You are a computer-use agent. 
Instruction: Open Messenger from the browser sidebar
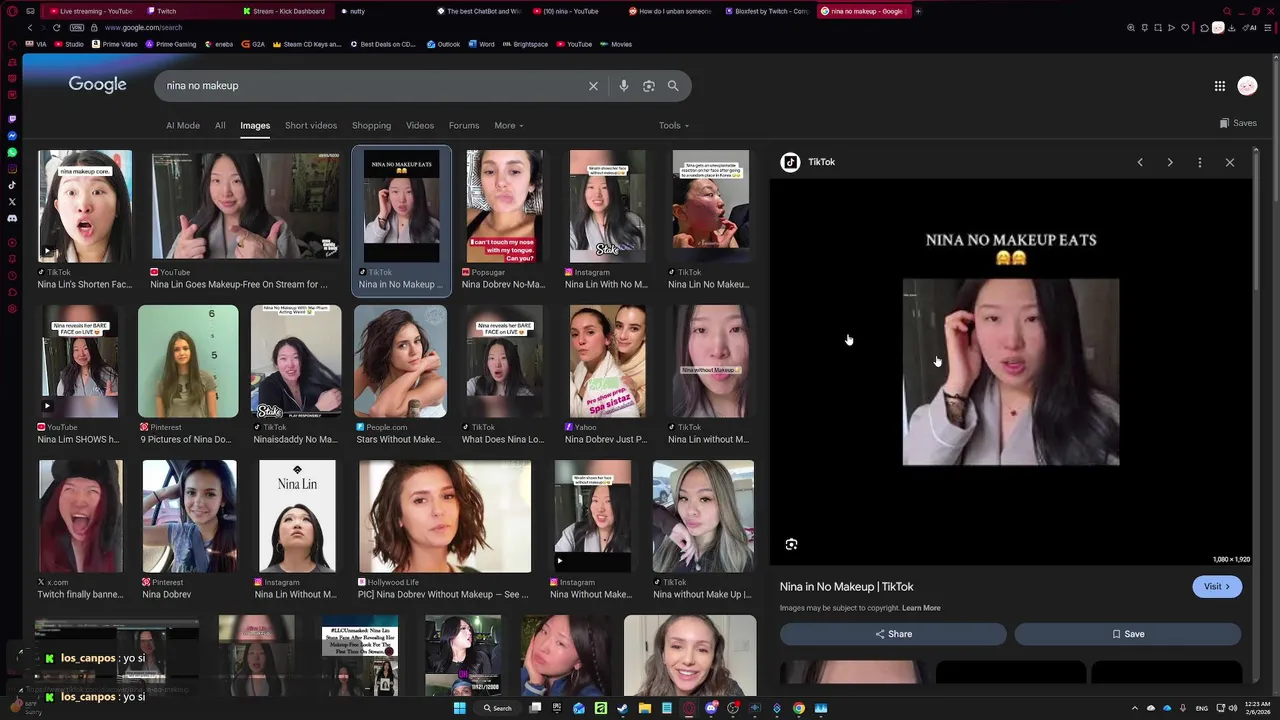click(12, 136)
